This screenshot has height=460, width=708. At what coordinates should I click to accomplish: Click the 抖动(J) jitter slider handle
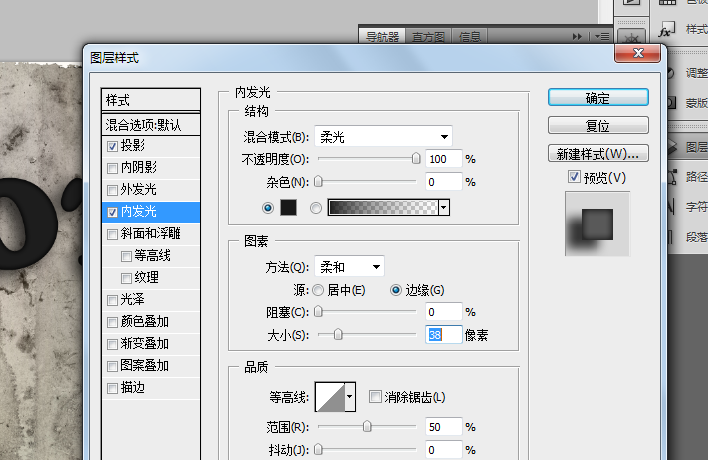[318, 450]
